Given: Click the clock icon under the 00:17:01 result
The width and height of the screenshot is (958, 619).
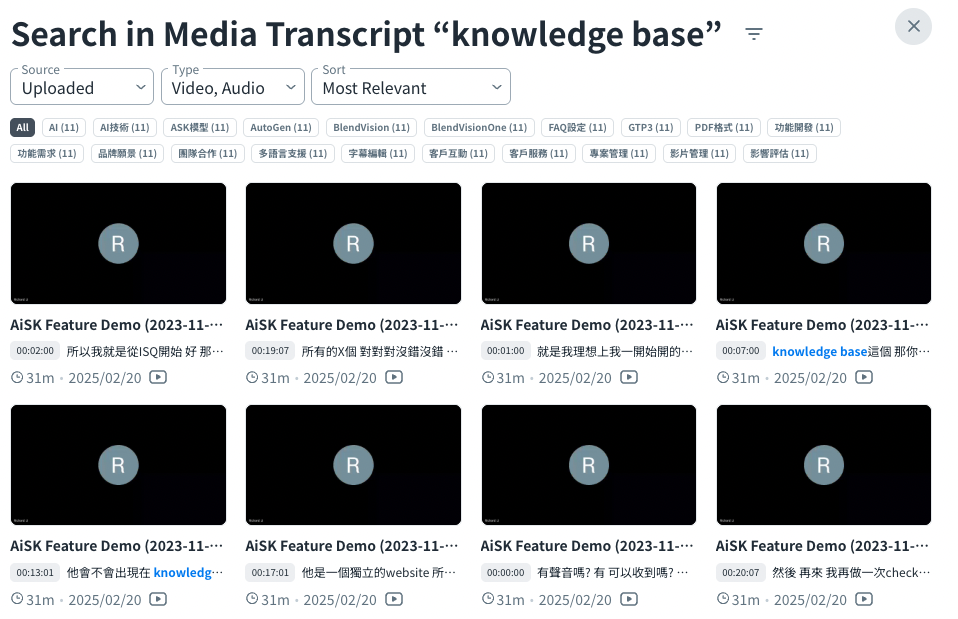Looking at the screenshot, I should tap(252, 599).
